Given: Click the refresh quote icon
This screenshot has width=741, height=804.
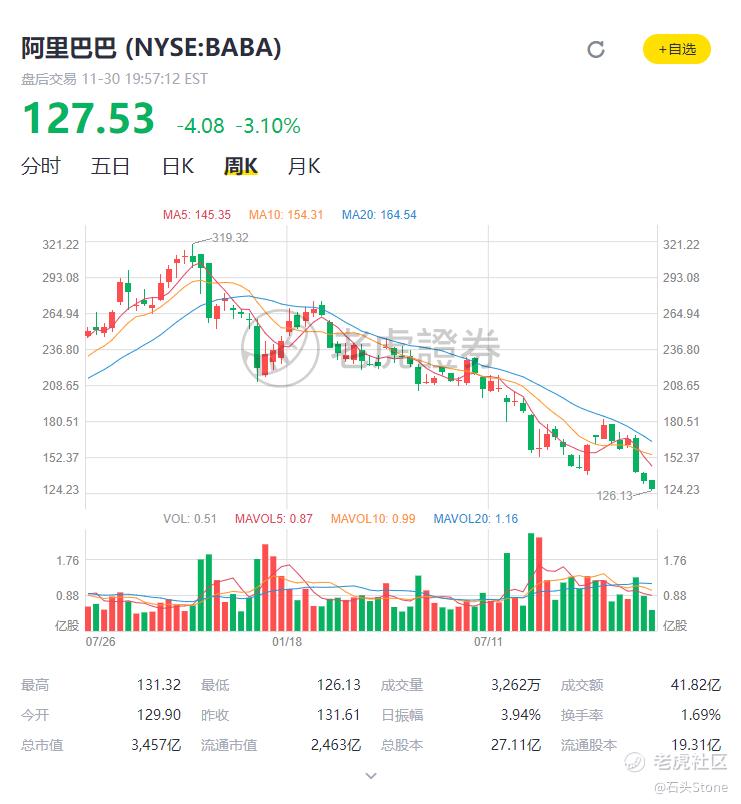Looking at the screenshot, I should [x=595, y=50].
